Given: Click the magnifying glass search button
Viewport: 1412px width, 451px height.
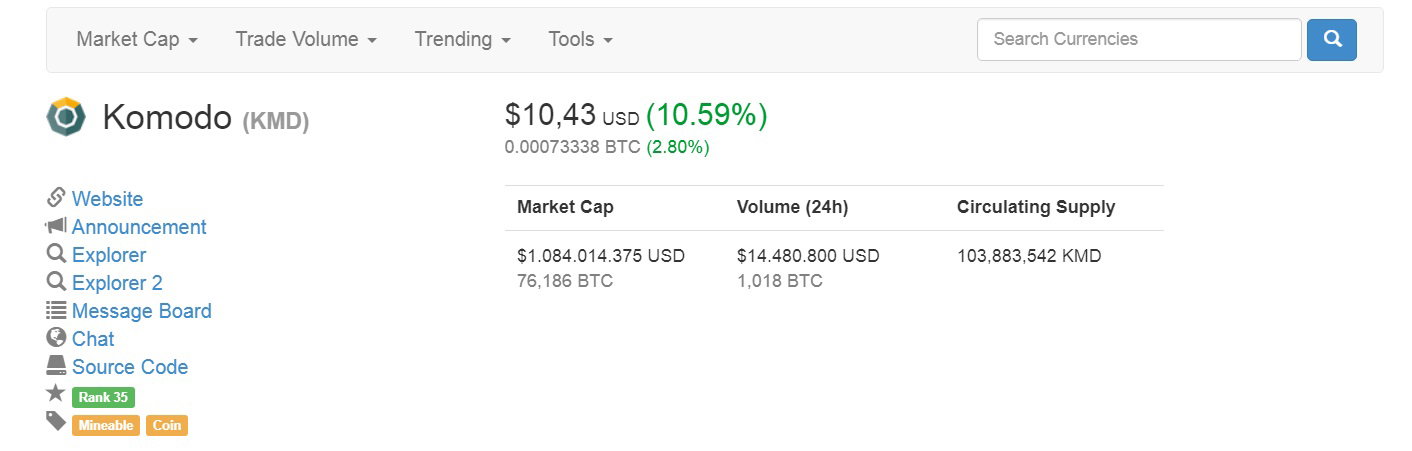Looking at the screenshot, I should coord(1331,39).
